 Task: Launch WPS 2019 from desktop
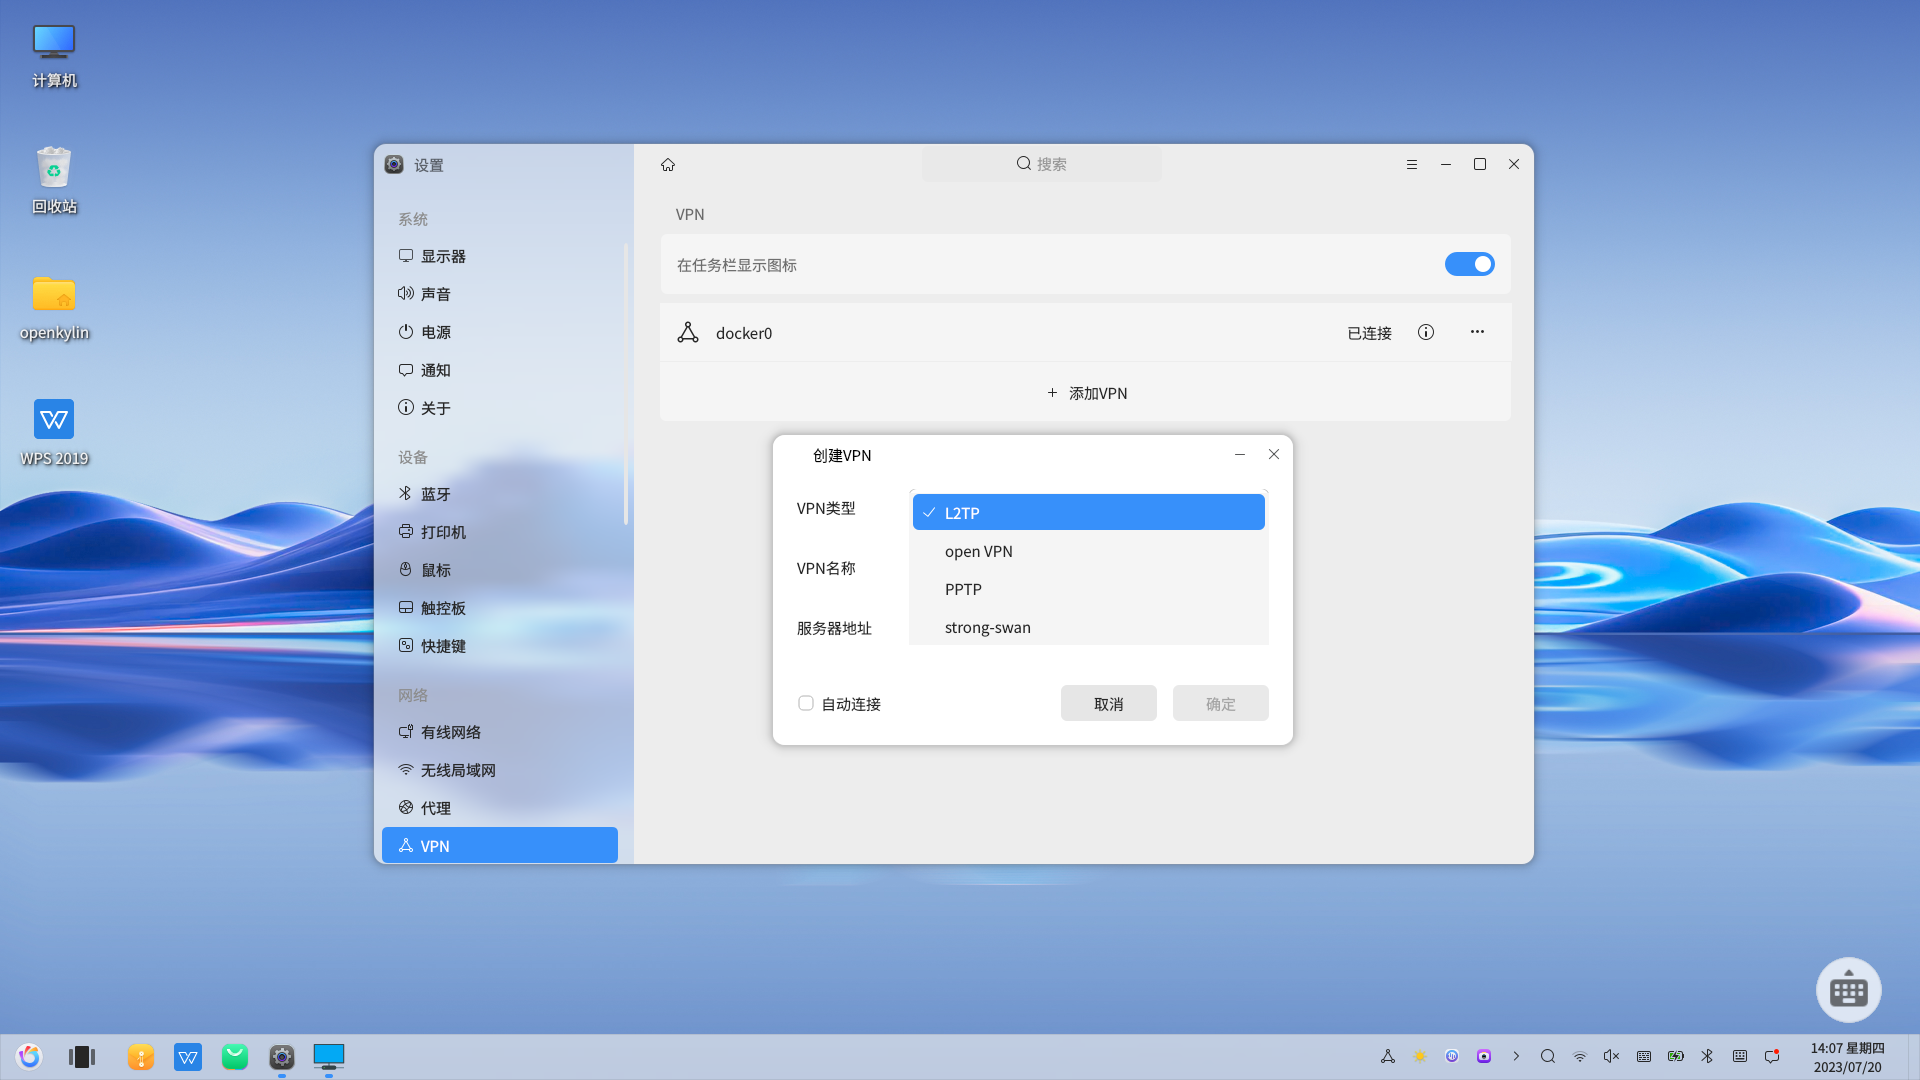[x=54, y=433]
